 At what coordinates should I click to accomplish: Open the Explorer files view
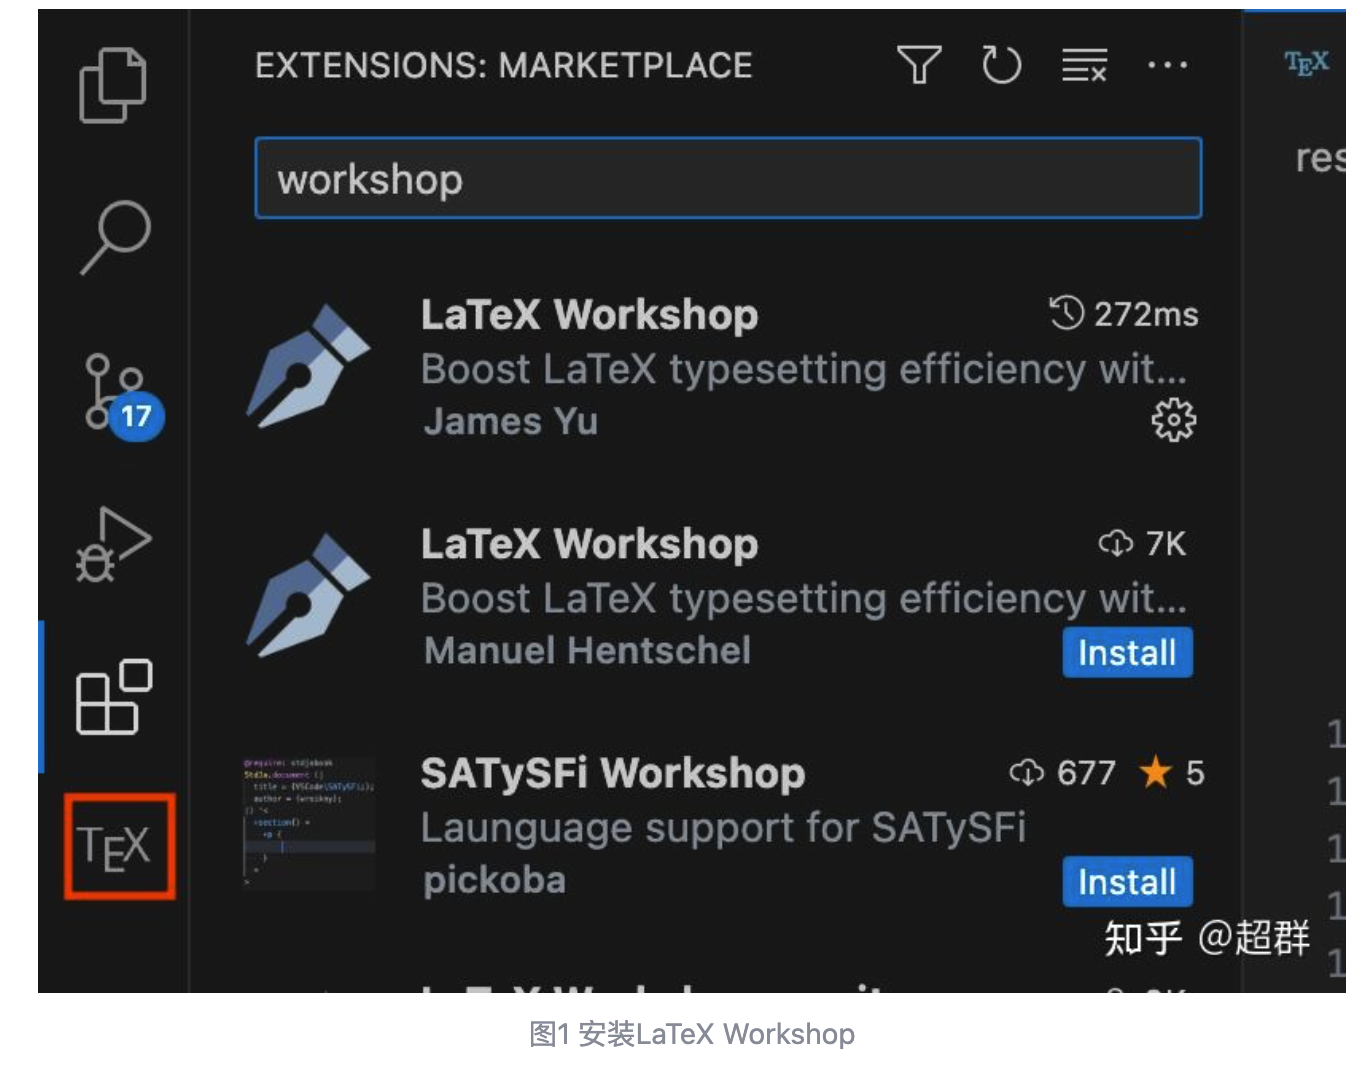[113, 85]
